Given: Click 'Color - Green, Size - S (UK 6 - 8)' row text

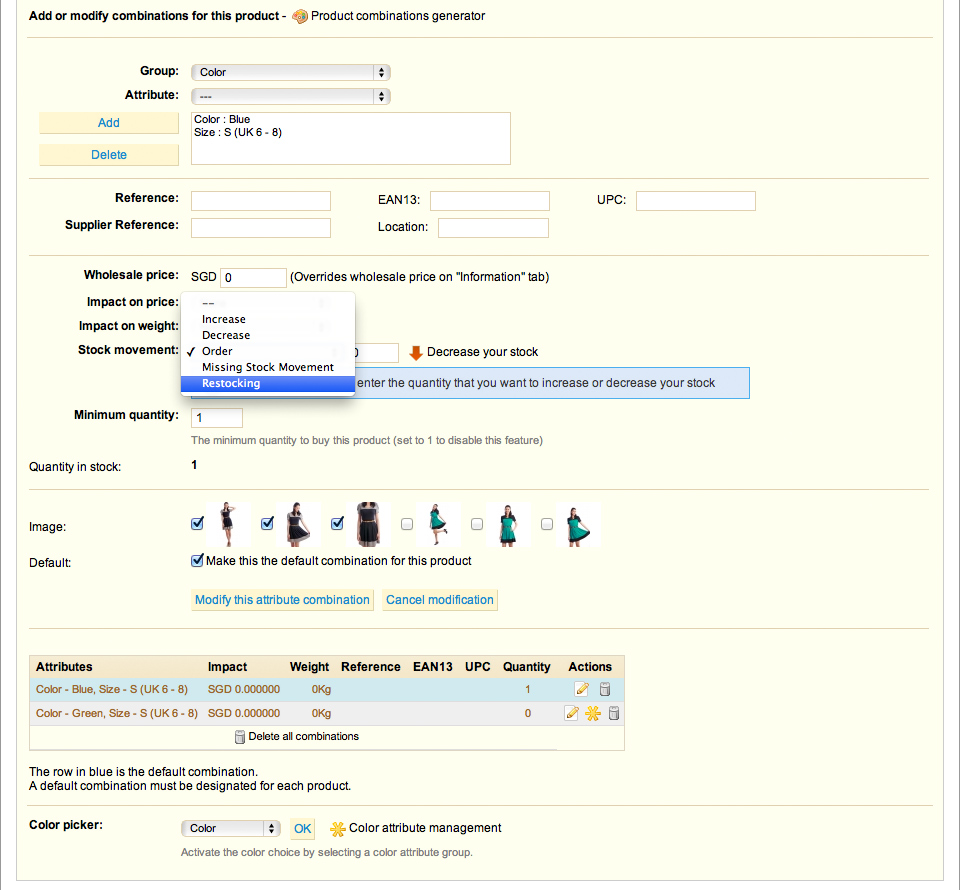Looking at the screenshot, I should click(116, 713).
